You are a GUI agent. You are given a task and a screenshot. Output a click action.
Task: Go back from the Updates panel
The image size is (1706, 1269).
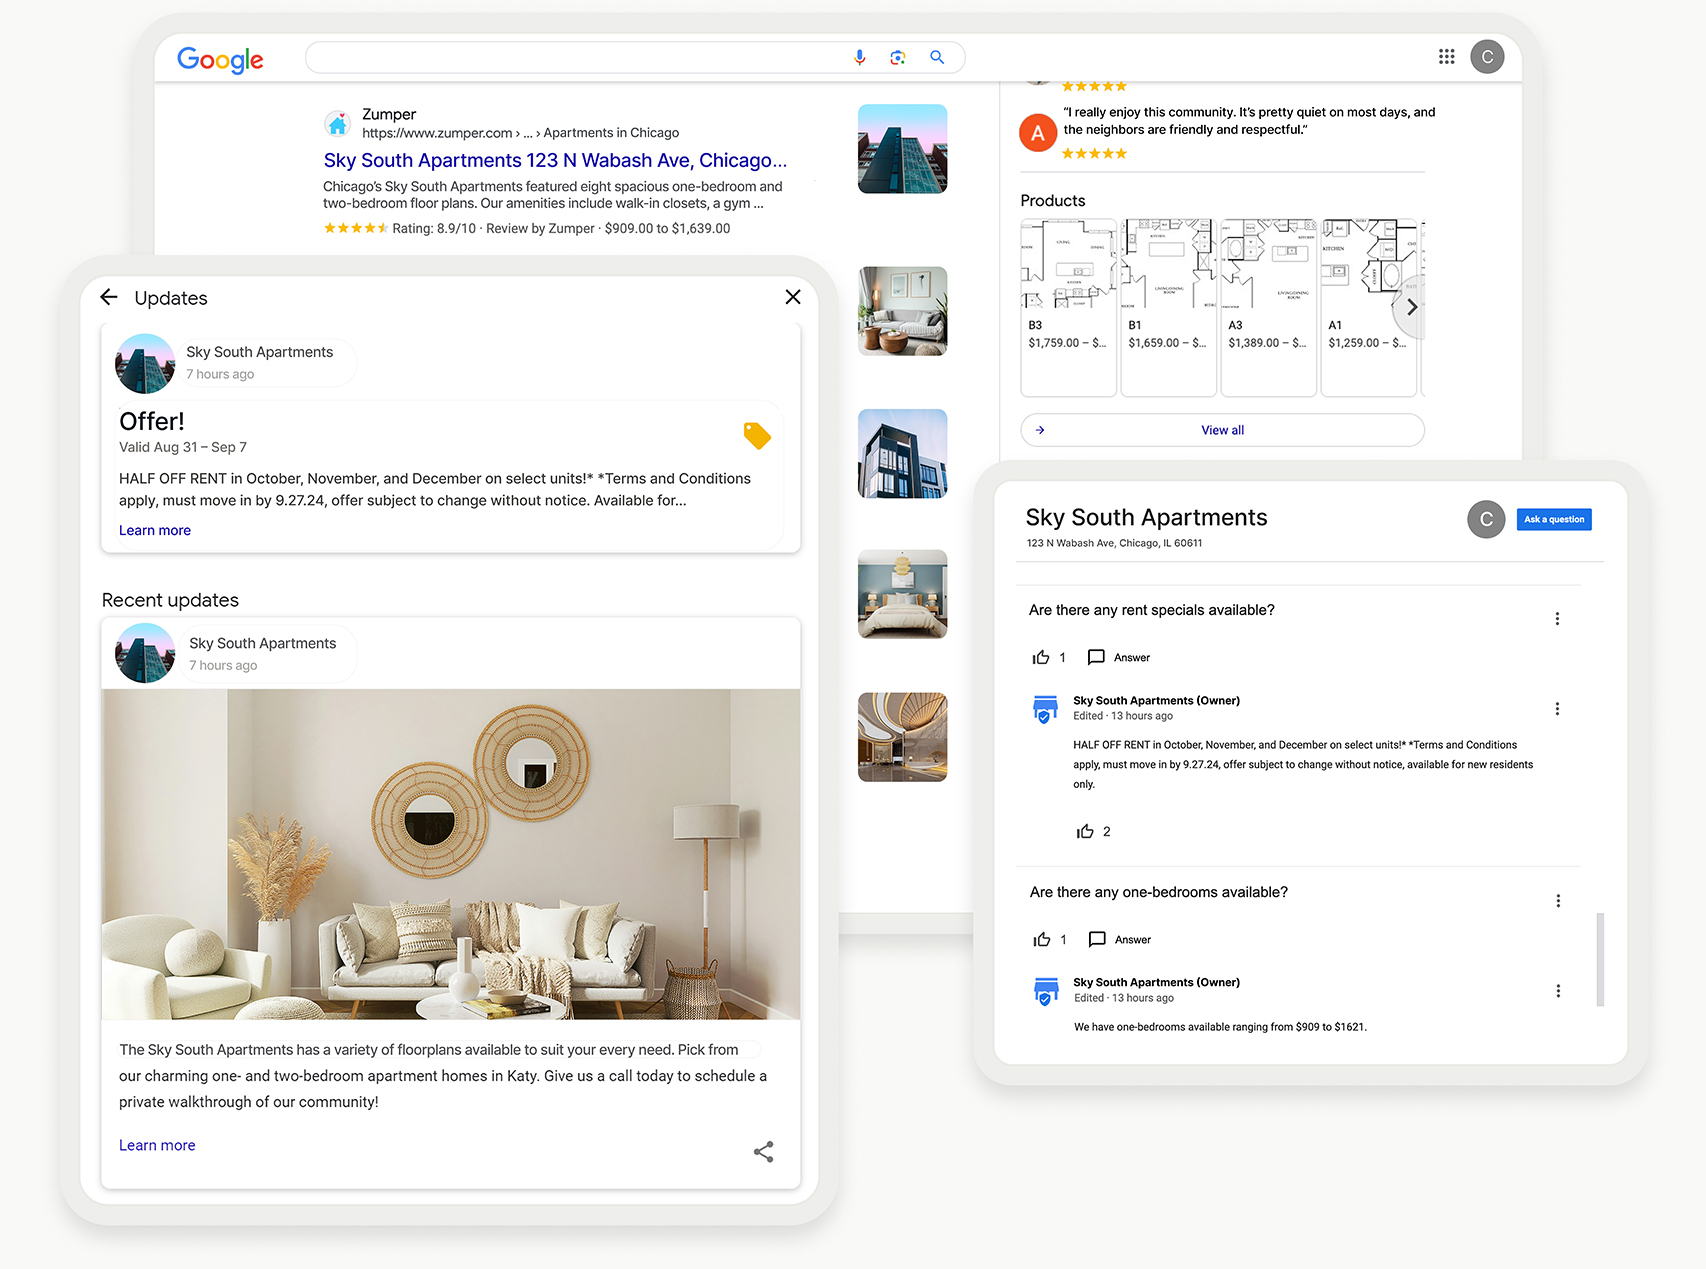pos(109,297)
